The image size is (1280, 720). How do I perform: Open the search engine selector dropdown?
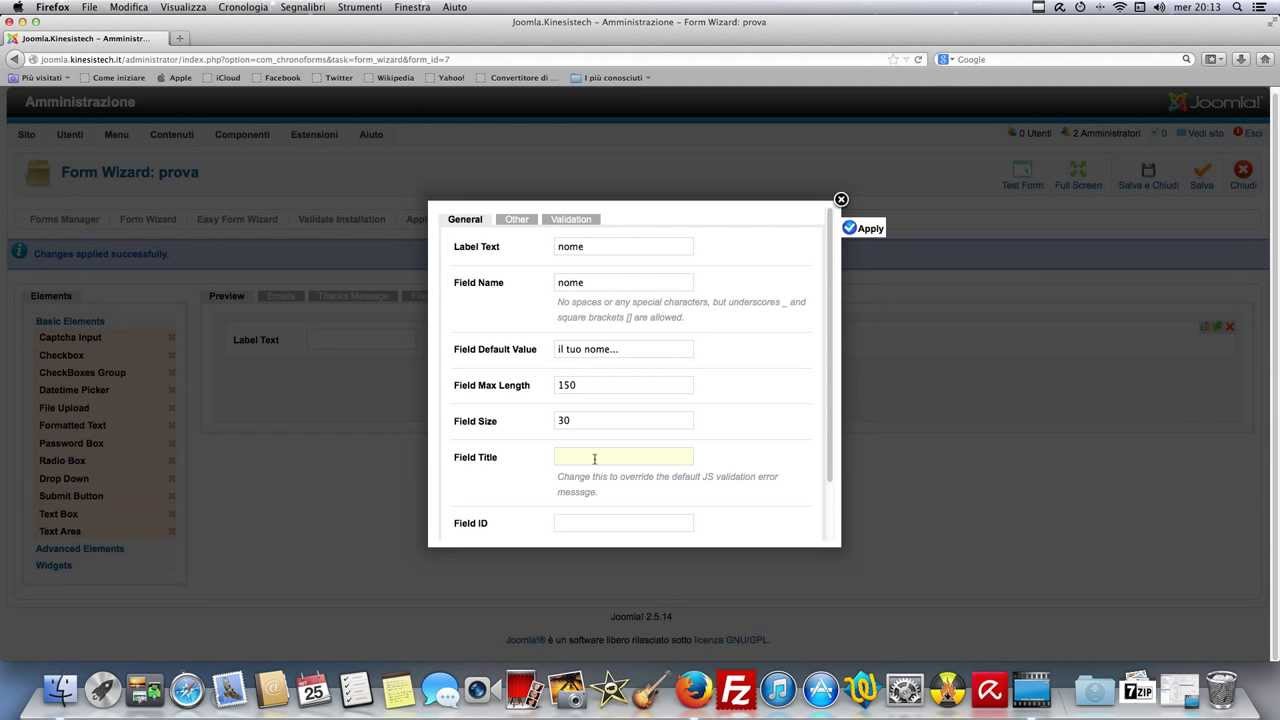coord(945,59)
